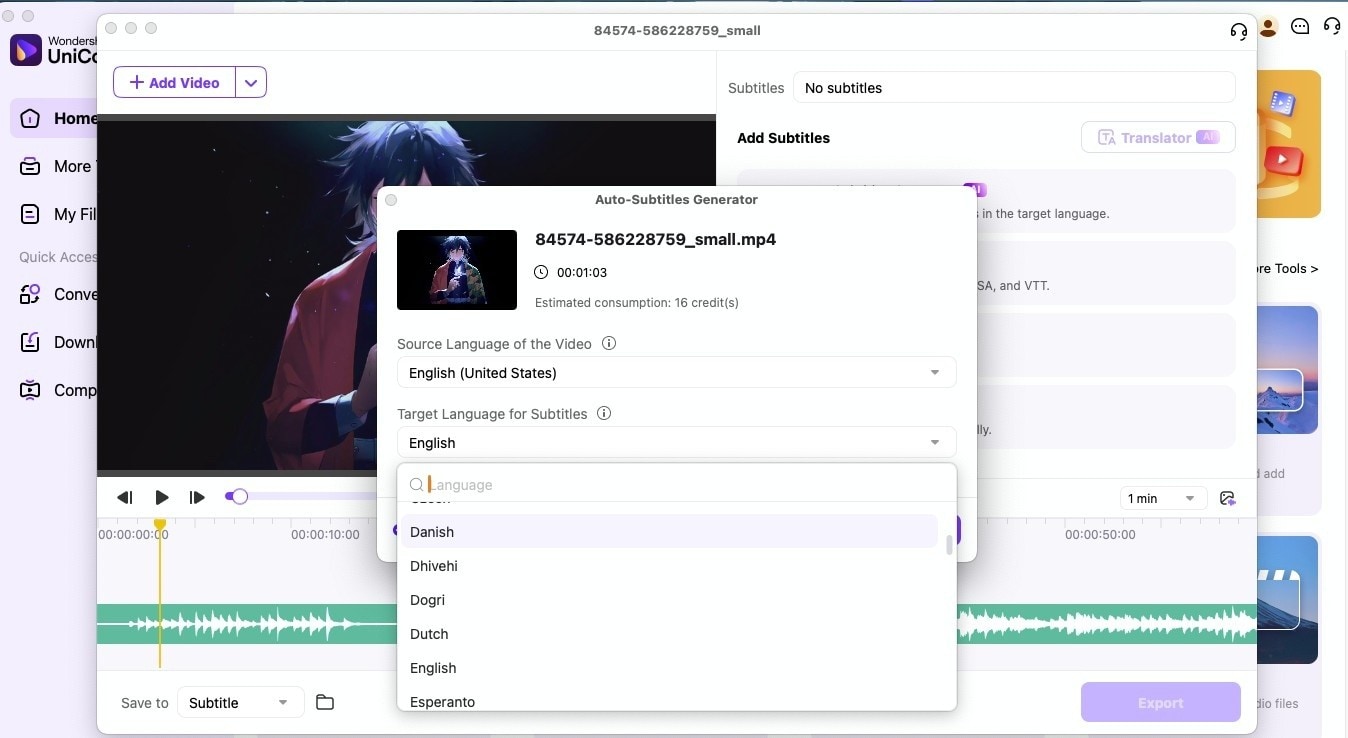Click the Language search field
This screenshot has height=738, width=1348.
point(676,484)
